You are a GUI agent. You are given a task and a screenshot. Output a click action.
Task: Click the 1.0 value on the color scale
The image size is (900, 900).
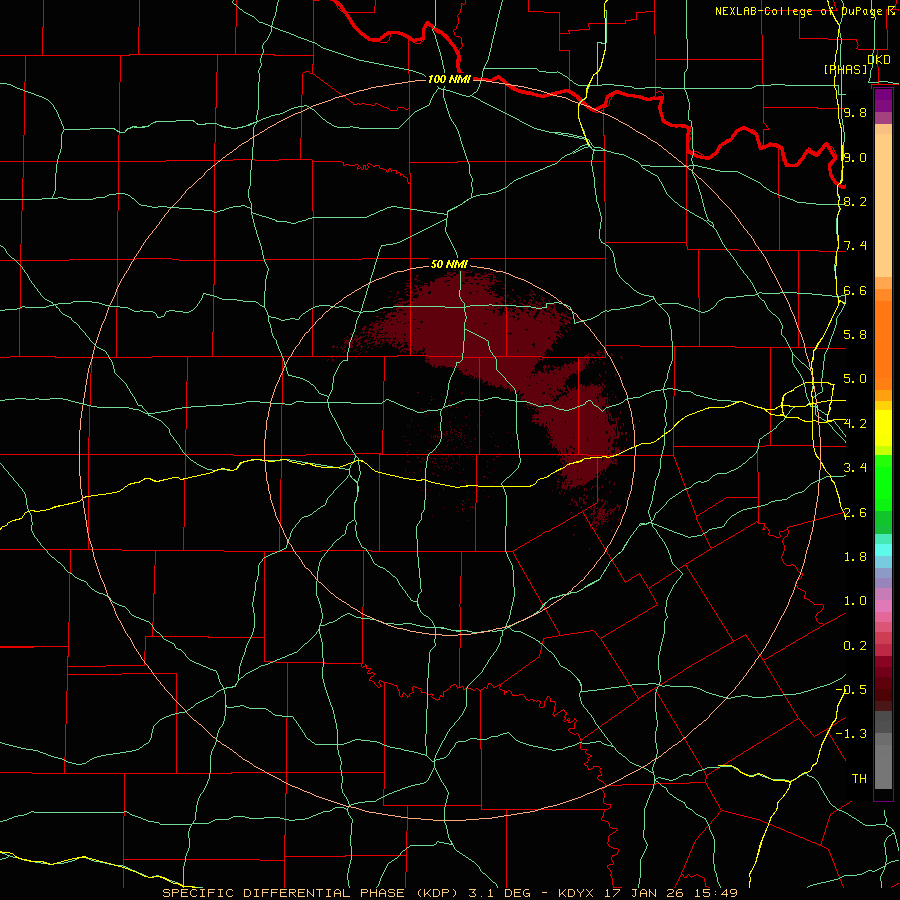pyautogui.click(x=855, y=600)
